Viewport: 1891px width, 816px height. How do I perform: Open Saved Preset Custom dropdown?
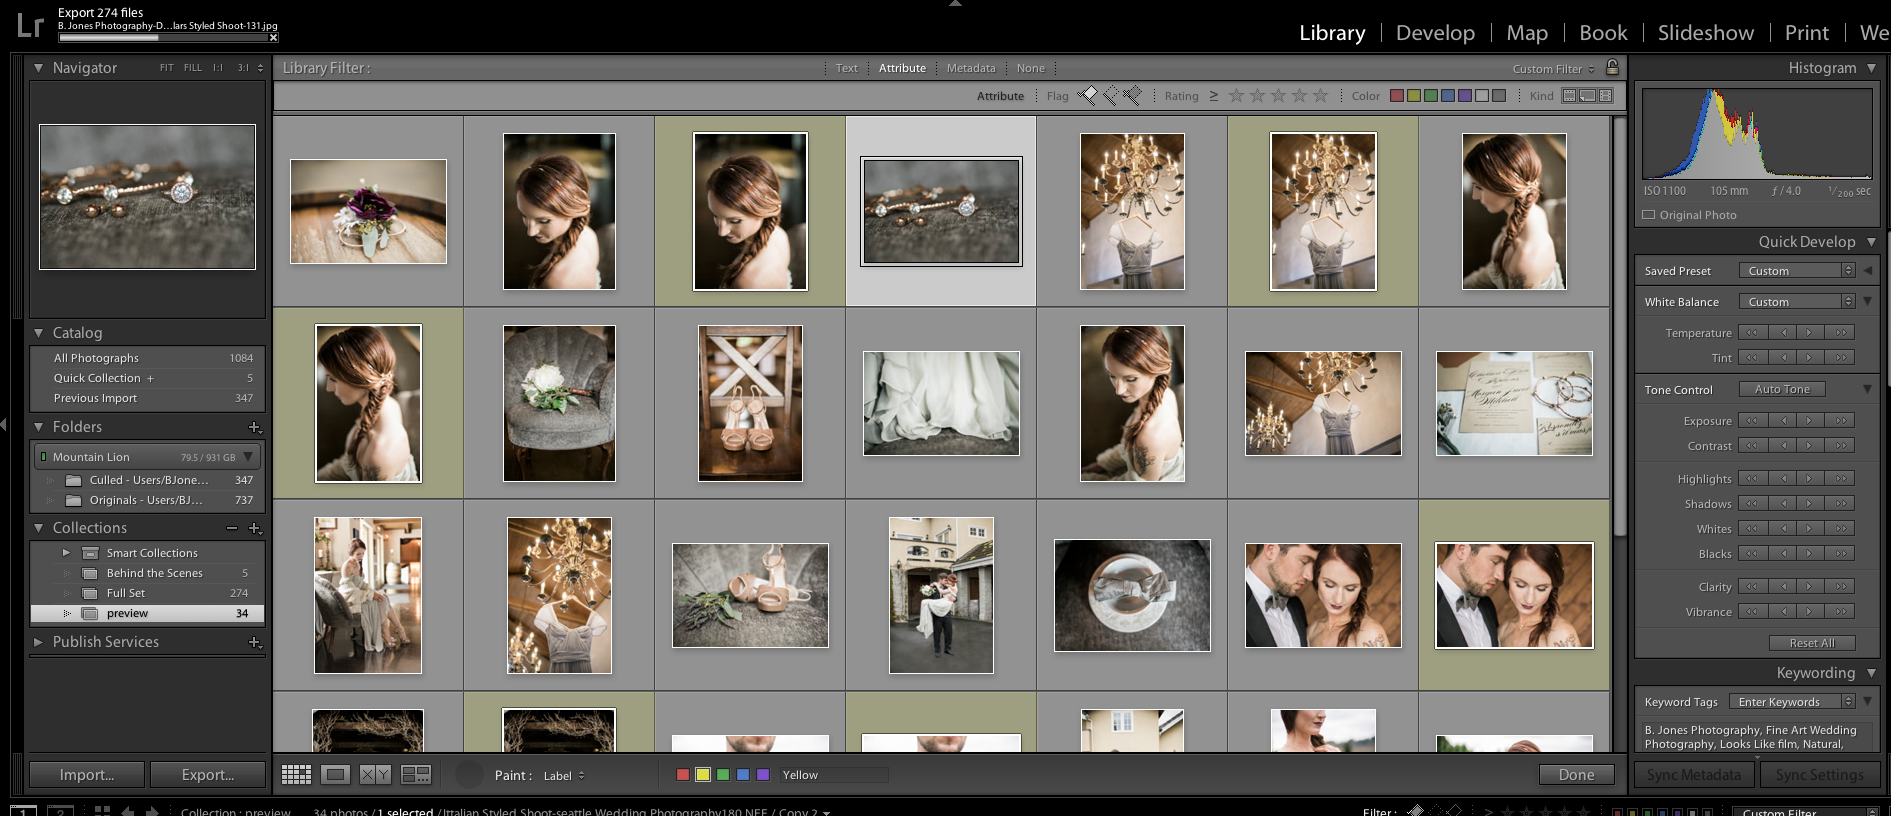pyautogui.click(x=1797, y=271)
